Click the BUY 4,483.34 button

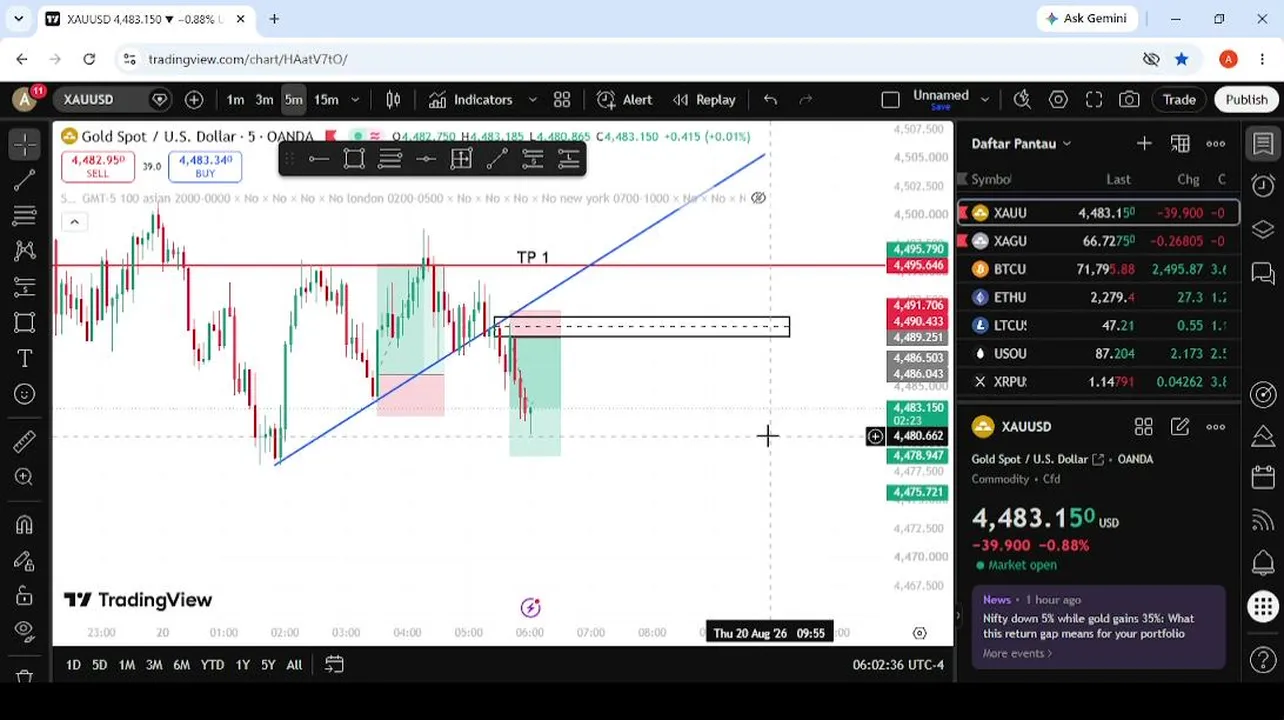coord(205,166)
